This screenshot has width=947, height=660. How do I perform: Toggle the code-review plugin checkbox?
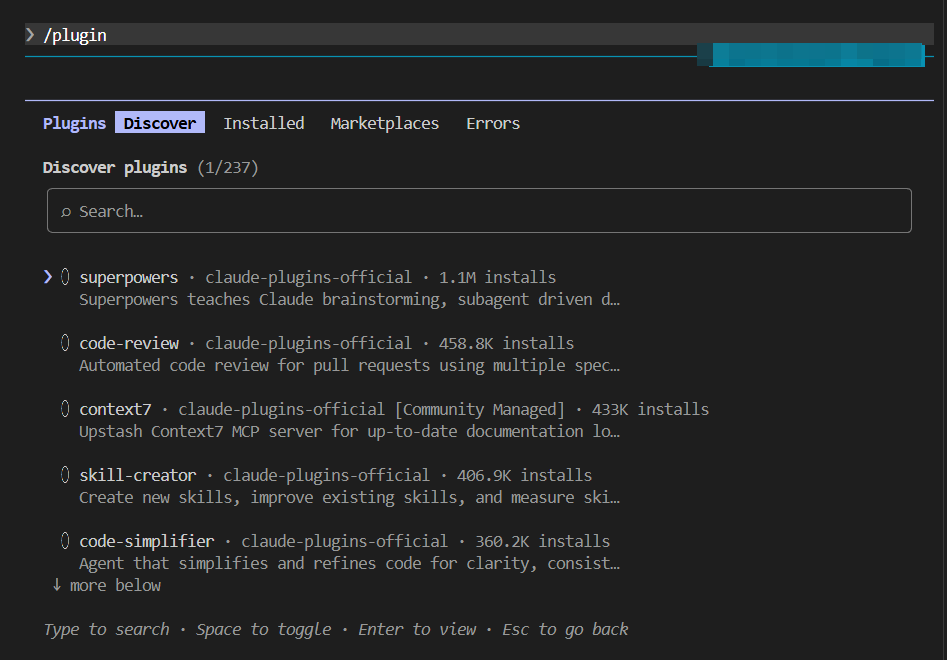coord(65,343)
